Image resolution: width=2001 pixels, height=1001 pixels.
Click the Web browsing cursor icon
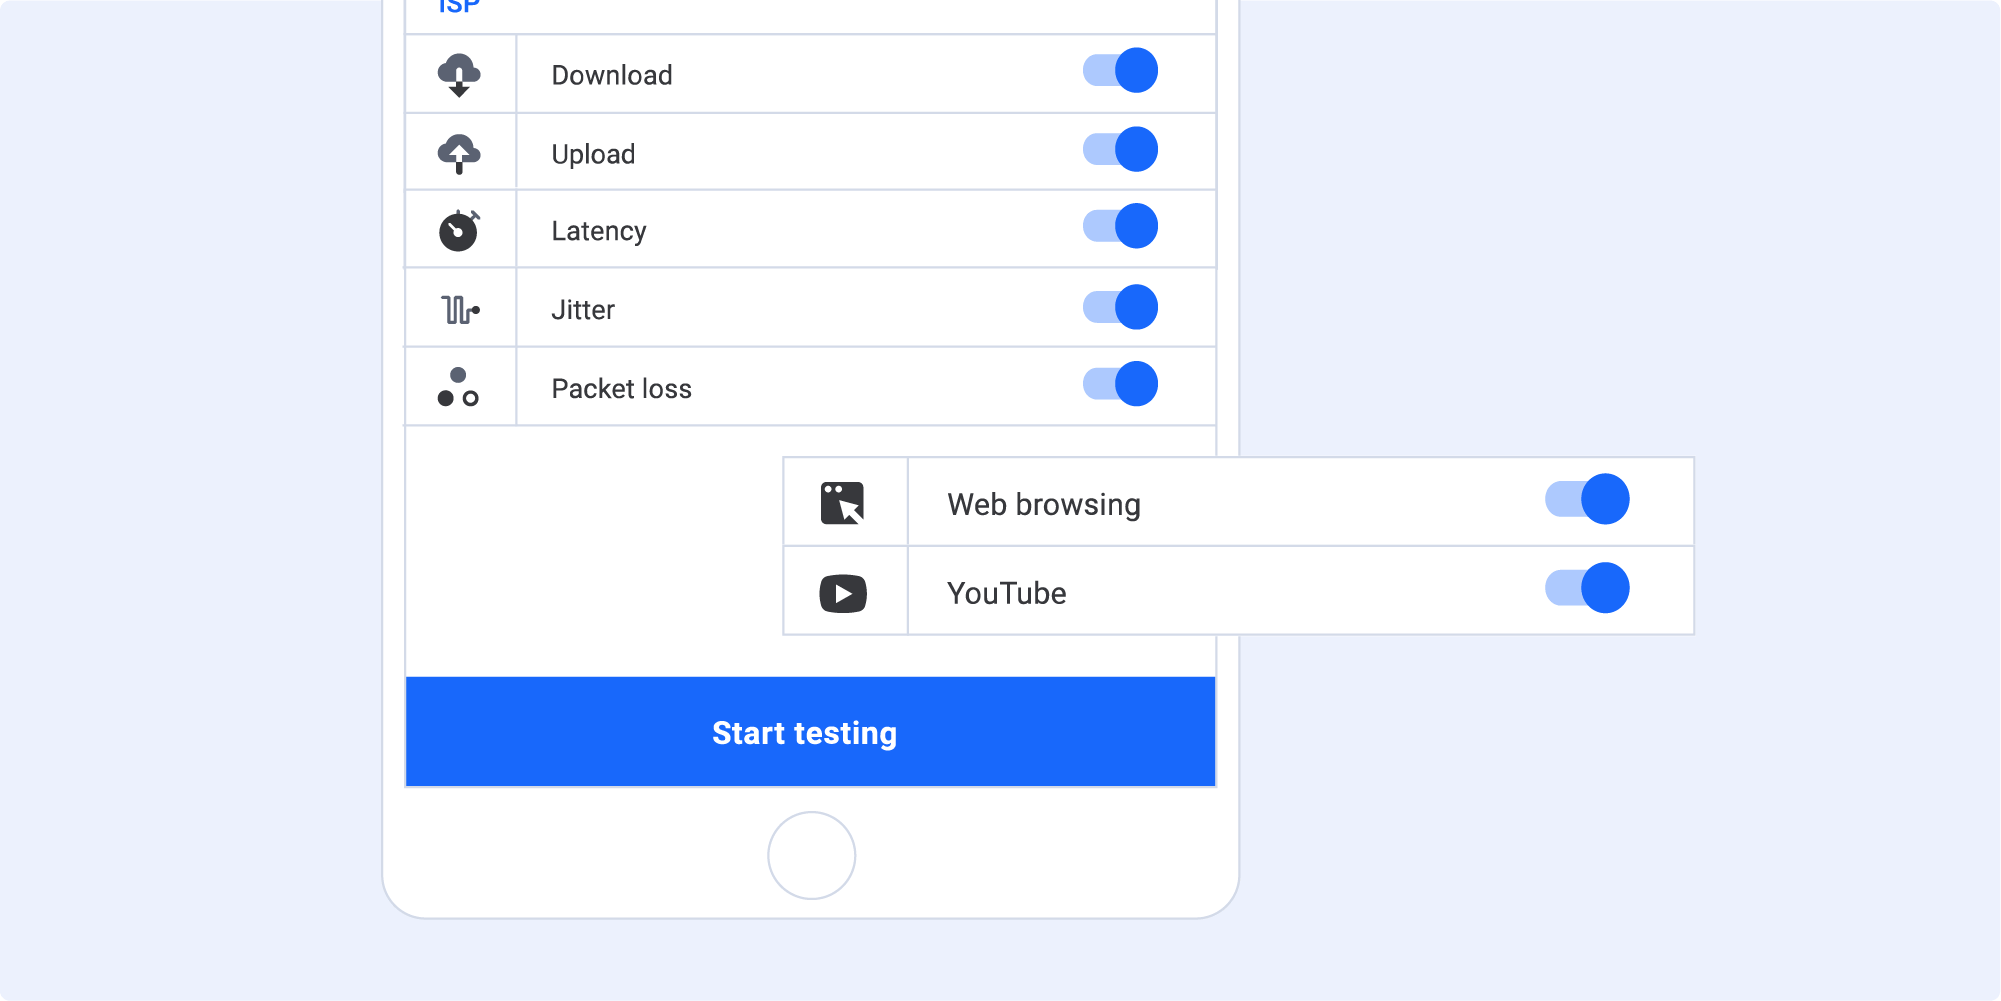click(x=843, y=503)
